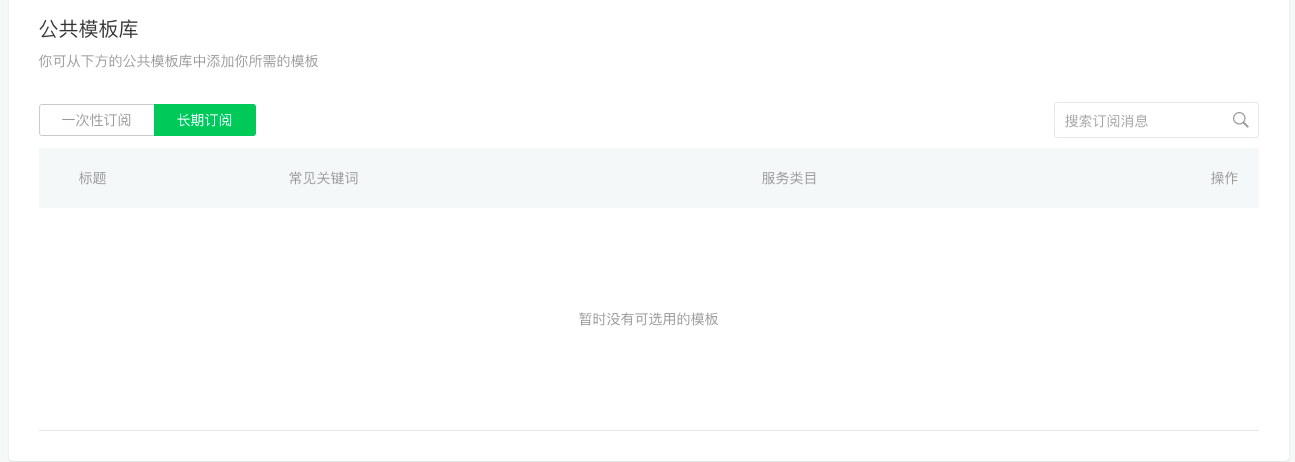Click the empty table body above the empty message
The image size is (1295, 462).
[x=649, y=255]
